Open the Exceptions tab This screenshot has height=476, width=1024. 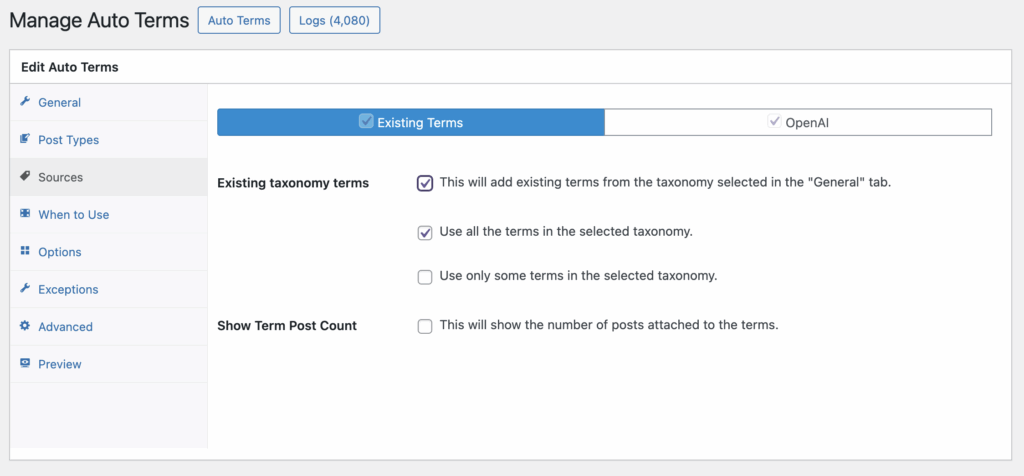click(x=108, y=289)
